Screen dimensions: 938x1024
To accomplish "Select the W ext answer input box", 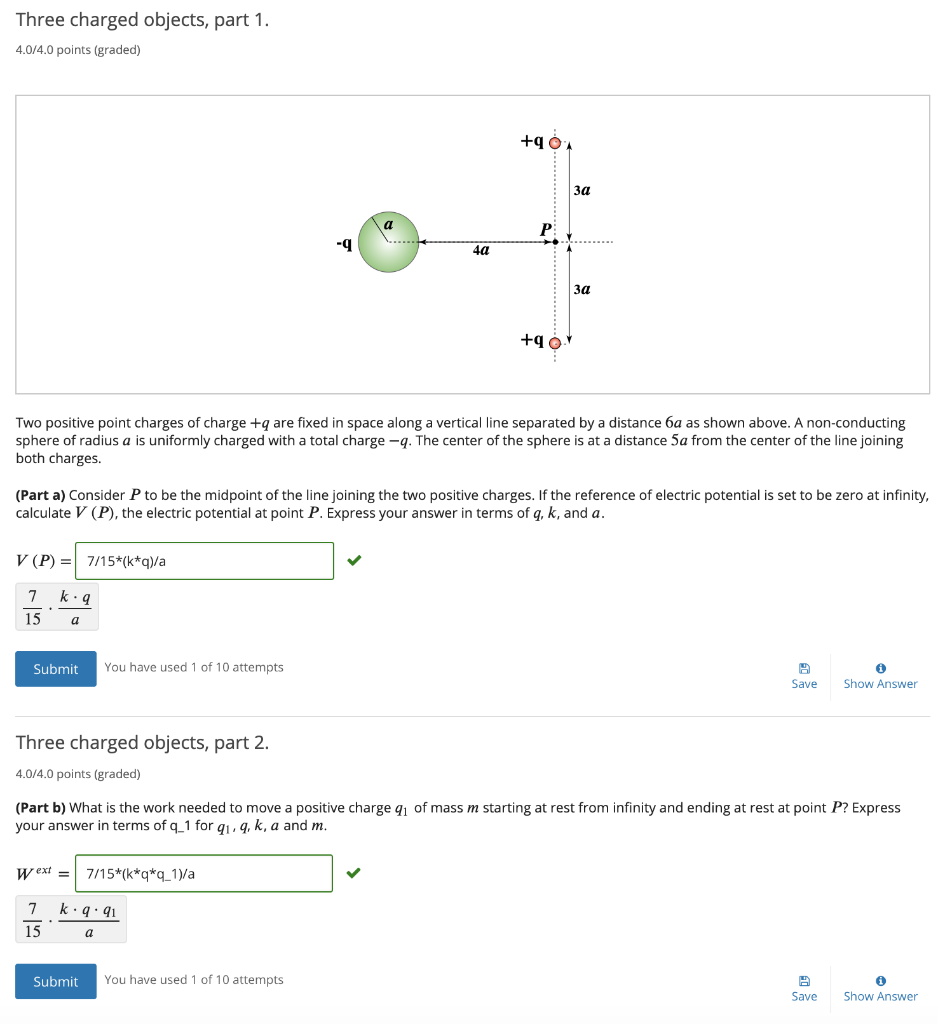I will [x=204, y=873].
